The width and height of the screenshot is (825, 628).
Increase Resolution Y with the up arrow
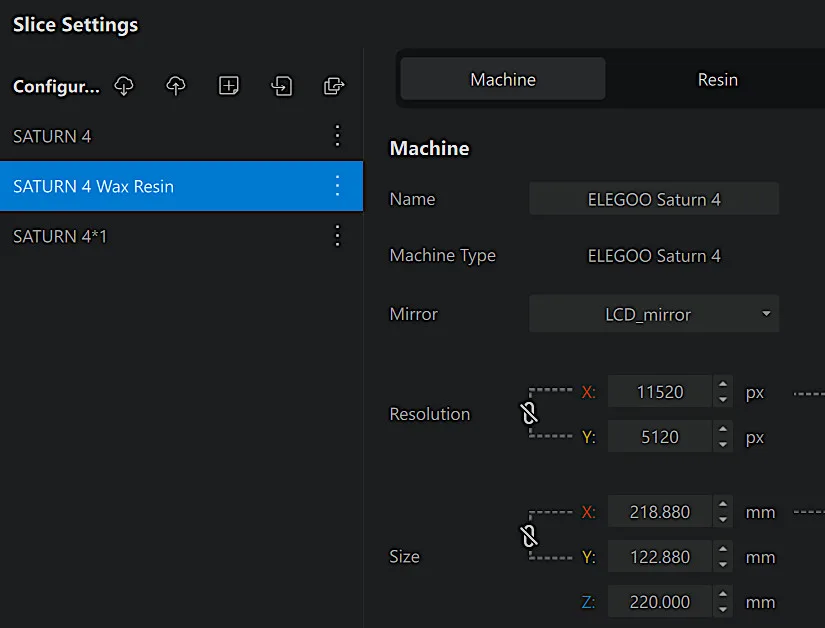click(723, 429)
